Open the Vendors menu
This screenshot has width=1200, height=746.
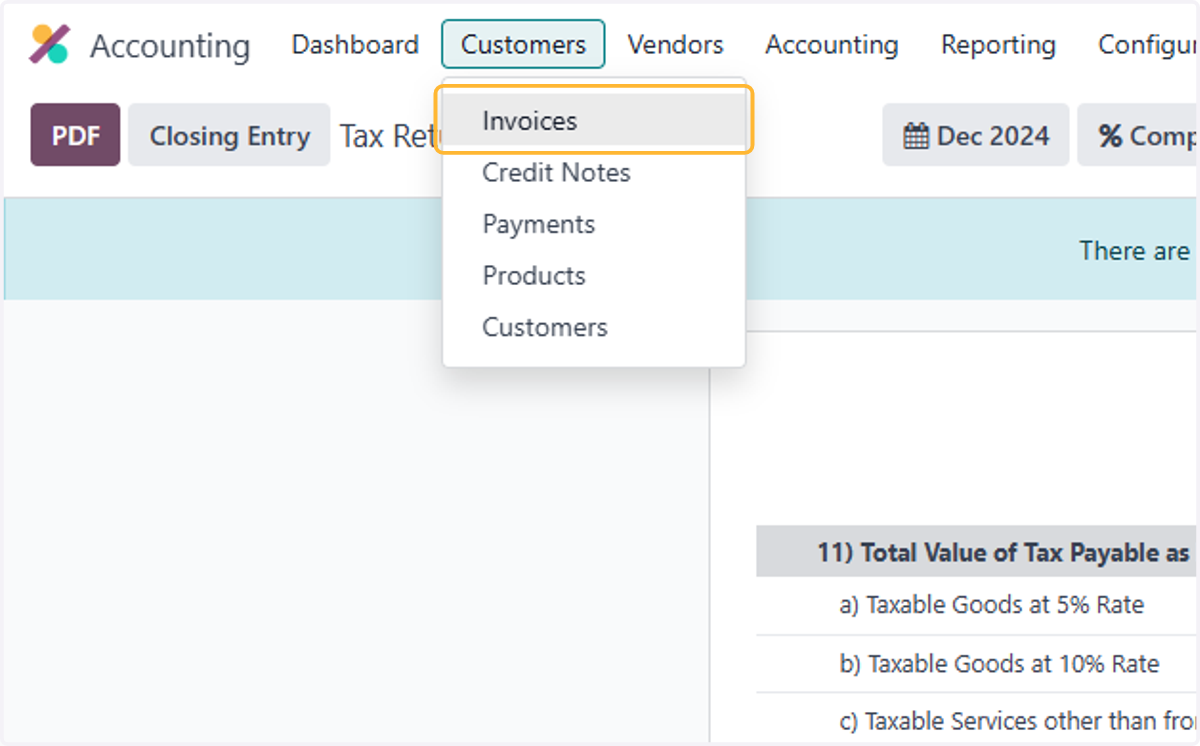675,45
